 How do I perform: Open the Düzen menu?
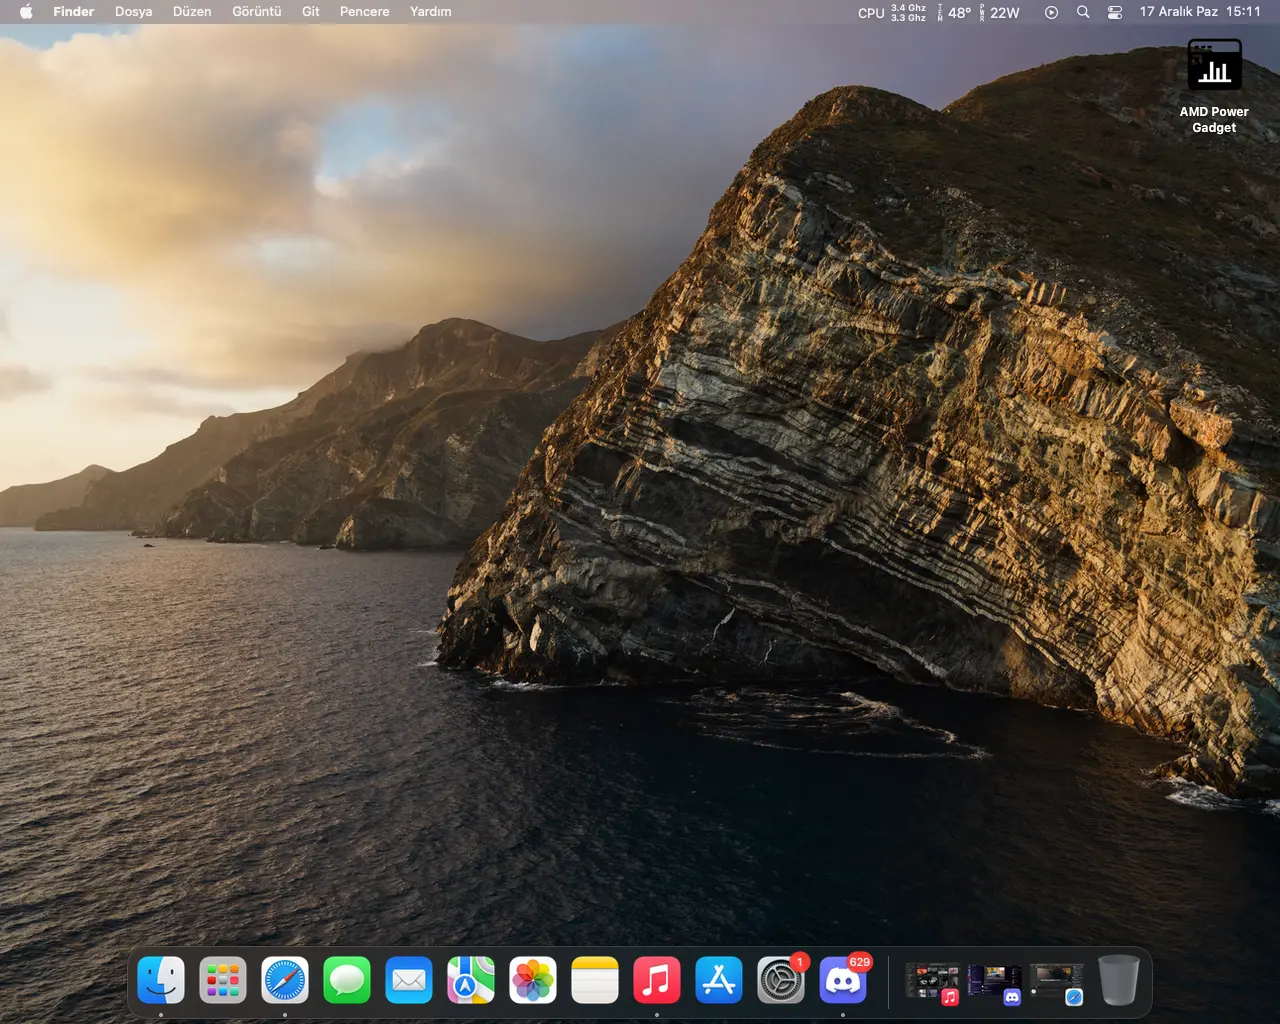[x=192, y=12]
